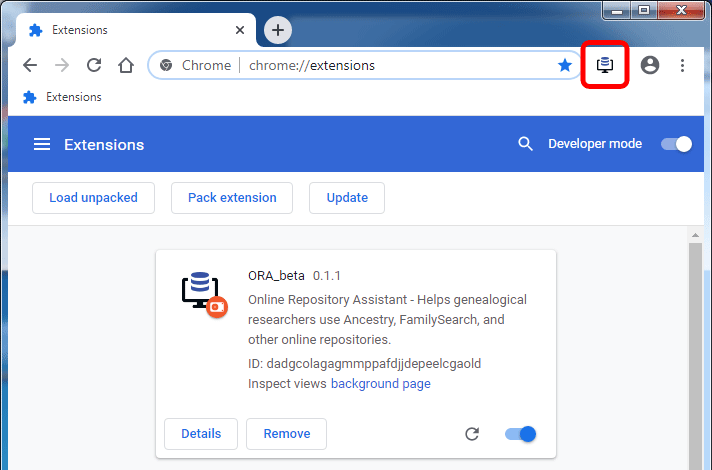Click the bookmark star in address bar
The image size is (712, 470).
pos(564,65)
